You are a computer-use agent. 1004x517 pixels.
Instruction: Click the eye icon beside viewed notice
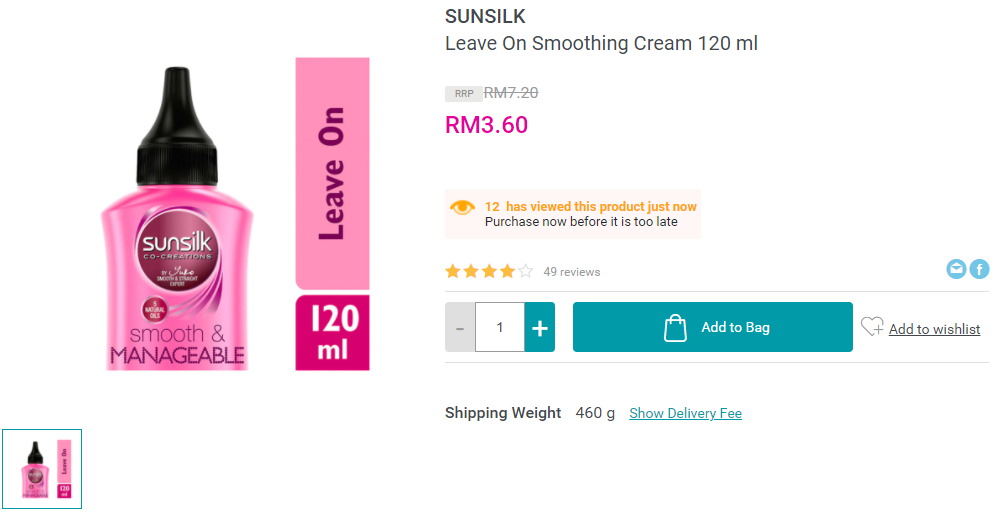pyautogui.click(x=462, y=207)
